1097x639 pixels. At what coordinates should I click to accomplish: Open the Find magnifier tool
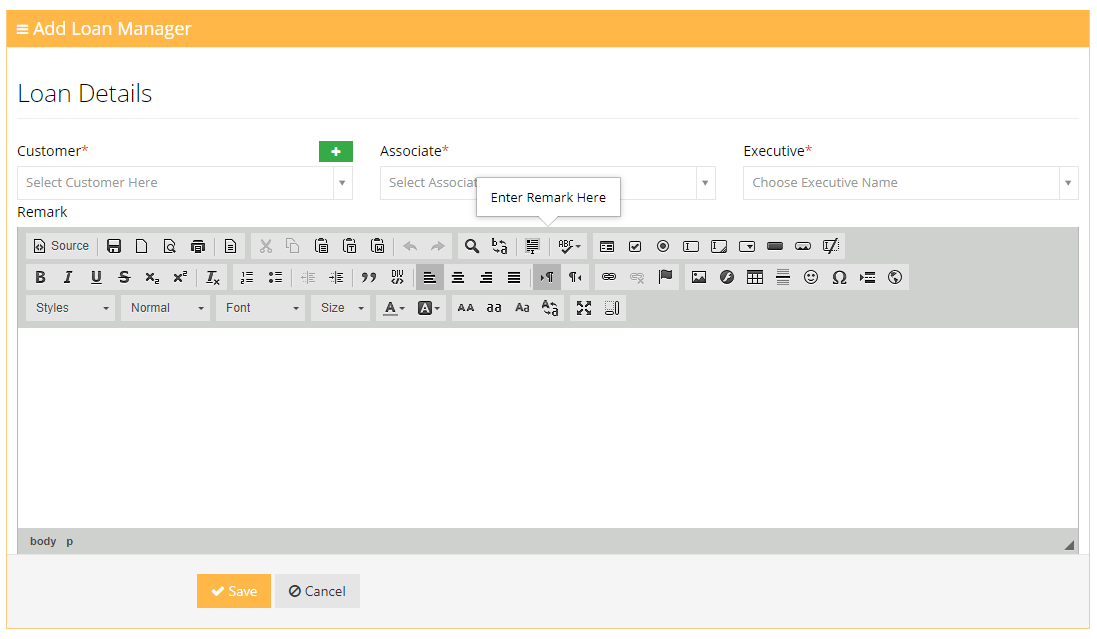point(472,246)
